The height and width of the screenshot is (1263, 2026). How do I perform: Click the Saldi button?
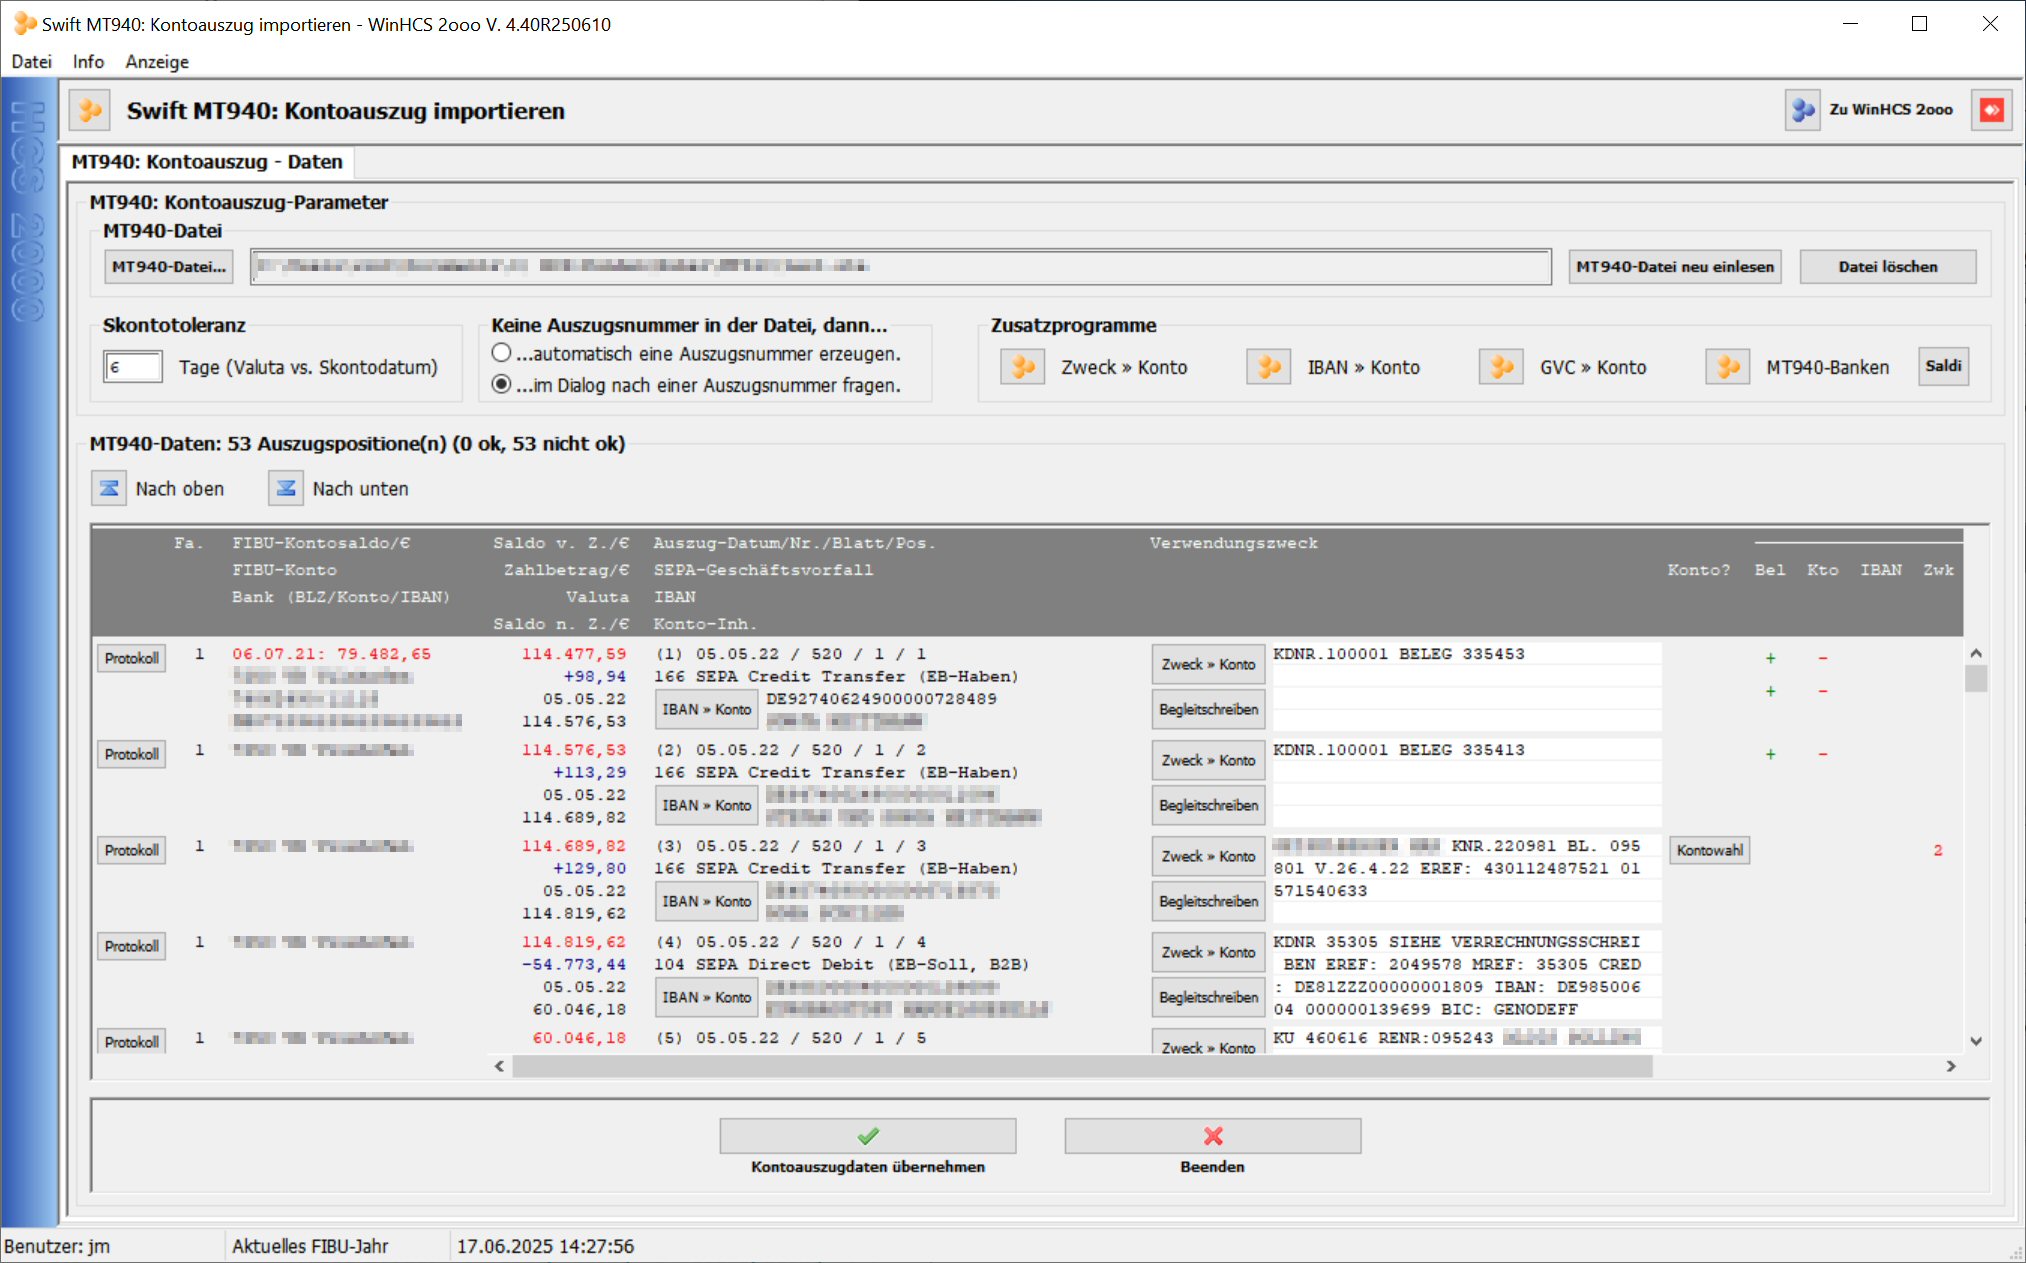click(x=1943, y=366)
